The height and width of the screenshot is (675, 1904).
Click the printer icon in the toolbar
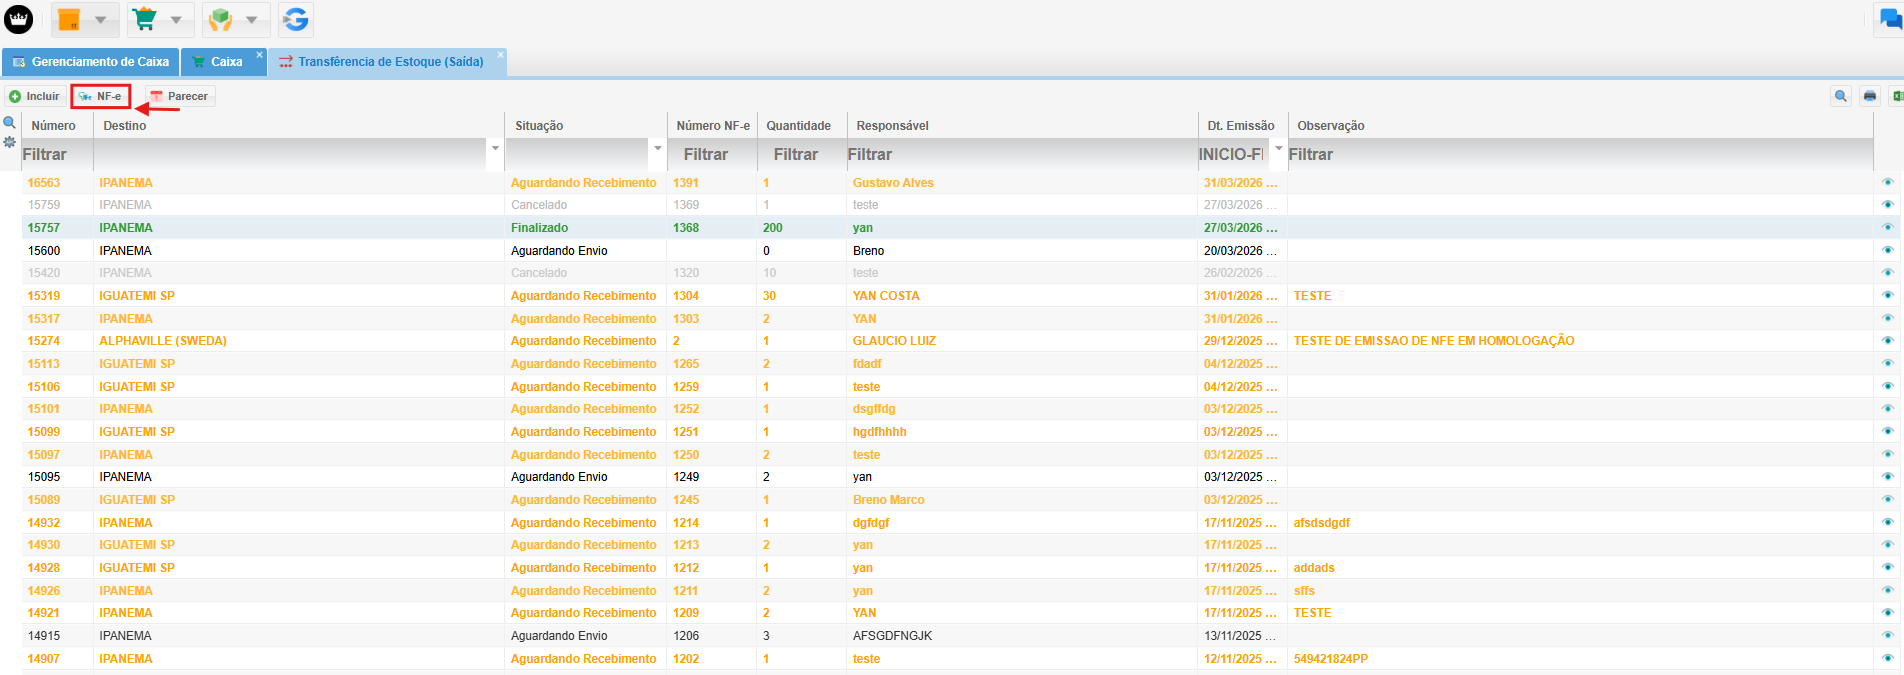(x=1870, y=96)
